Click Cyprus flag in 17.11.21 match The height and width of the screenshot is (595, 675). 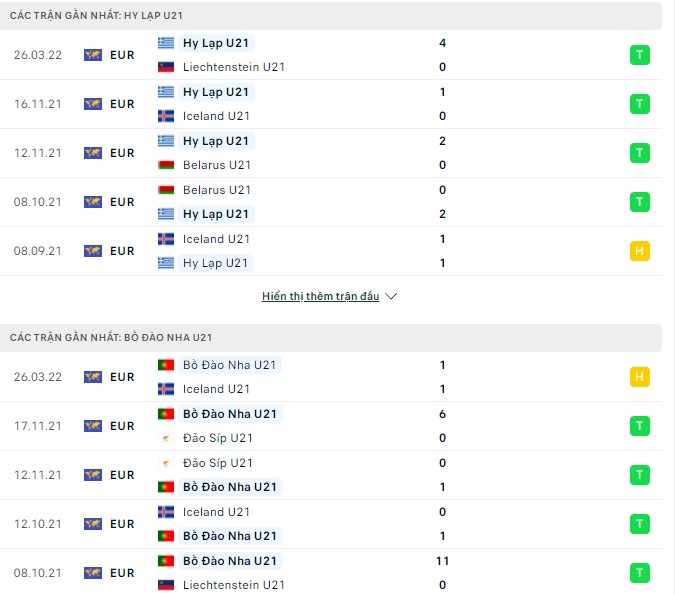166,438
